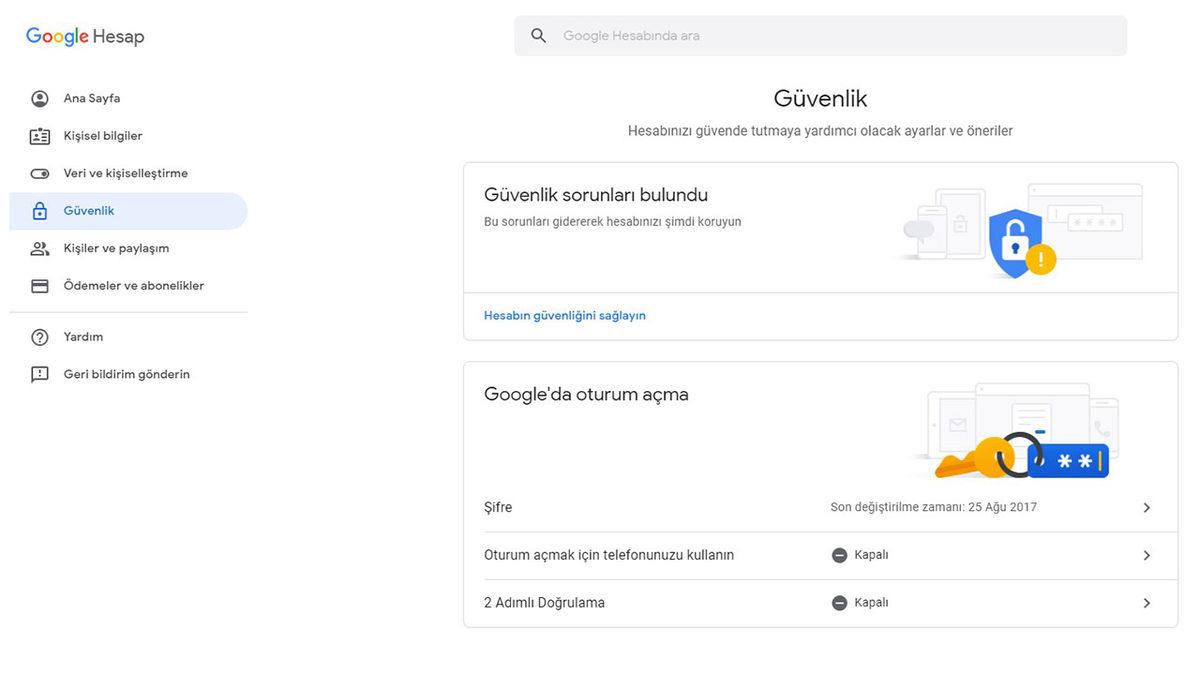Viewport: 1200px width, 675px height.
Task: Click the search magnifier icon
Action: tap(538, 35)
